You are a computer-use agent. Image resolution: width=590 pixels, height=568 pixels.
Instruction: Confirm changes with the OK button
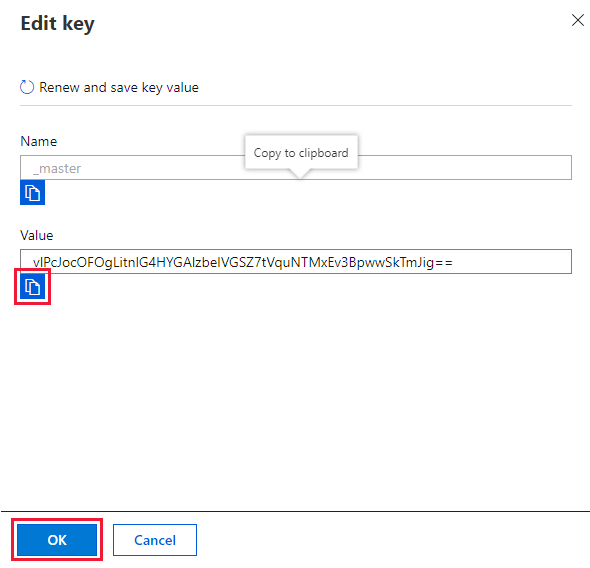[x=57, y=540]
